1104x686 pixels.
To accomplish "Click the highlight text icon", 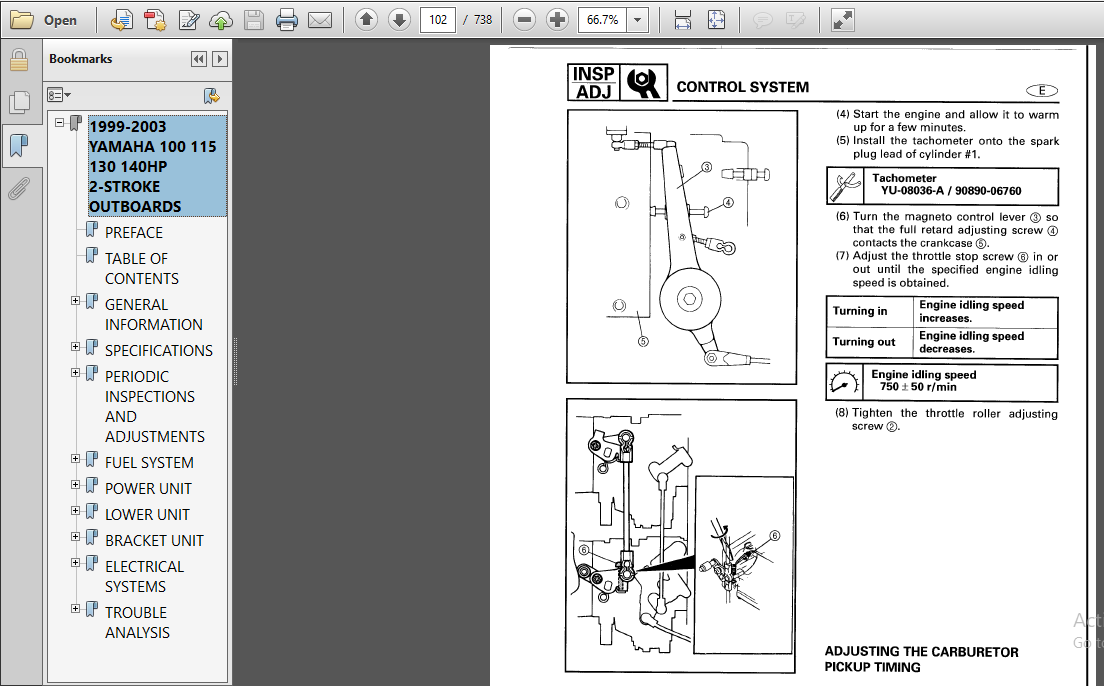I will point(796,20).
